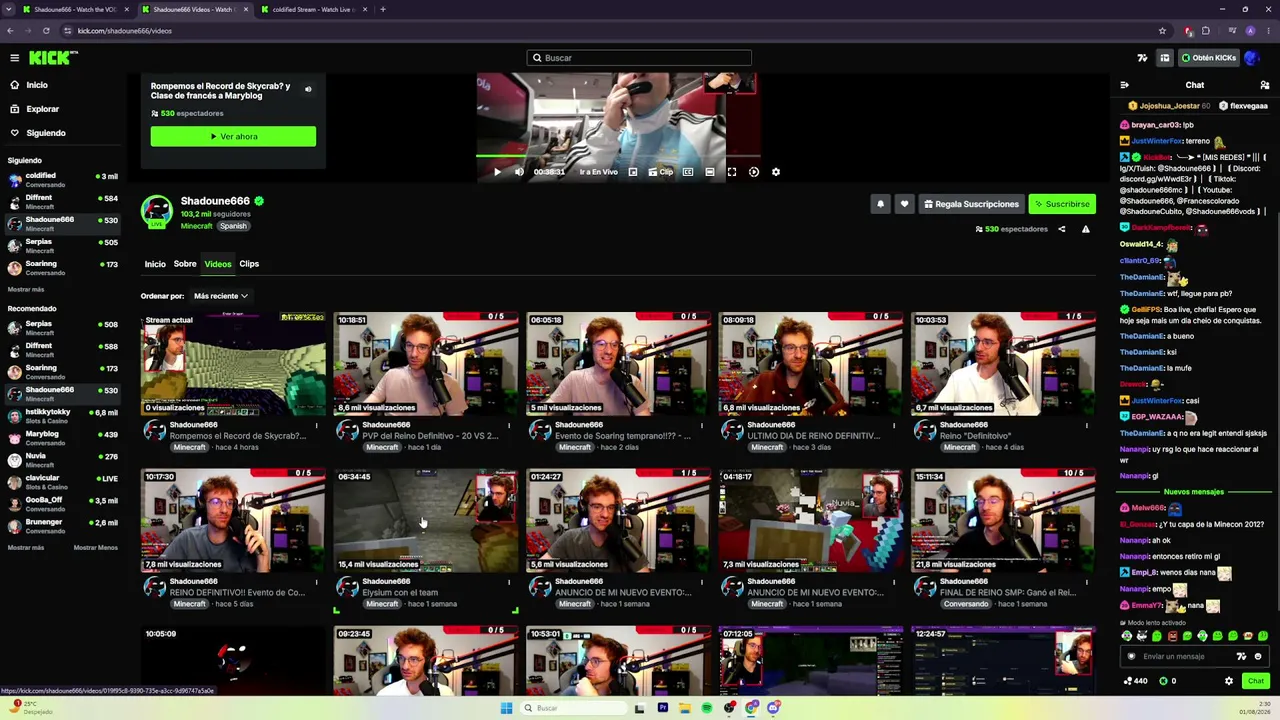Enter fullscreen mode in the player
The height and width of the screenshot is (720, 1280).
point(732,172)
